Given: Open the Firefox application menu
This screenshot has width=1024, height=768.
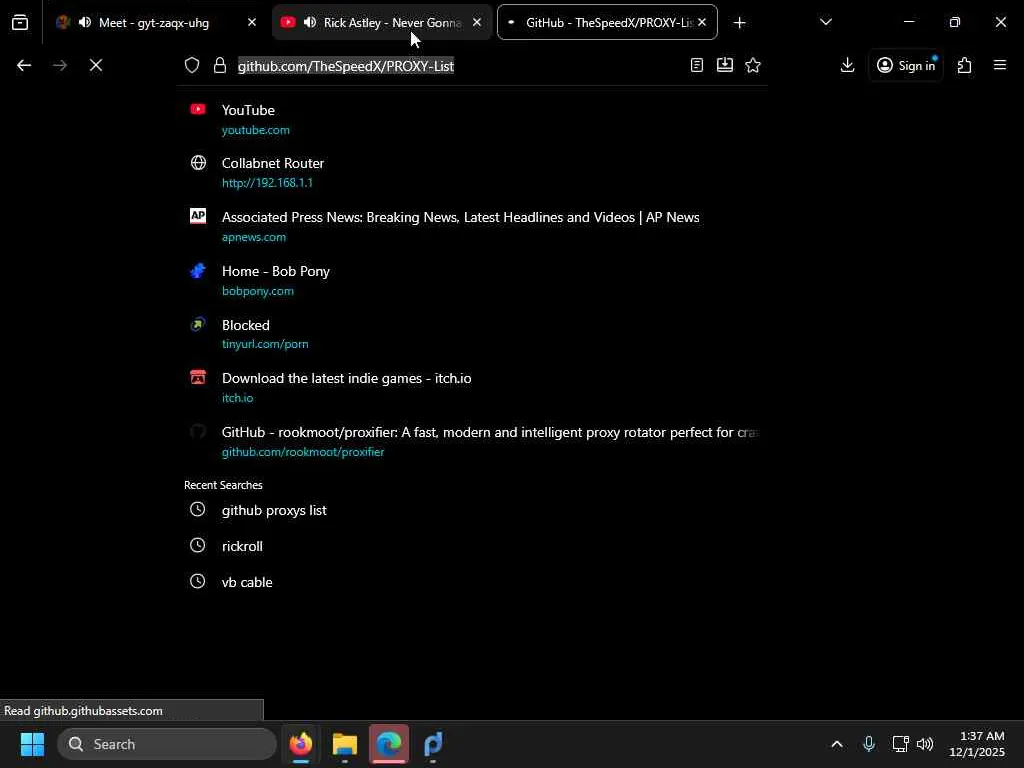Looking at the screenshot, I should click(1000, 65).
